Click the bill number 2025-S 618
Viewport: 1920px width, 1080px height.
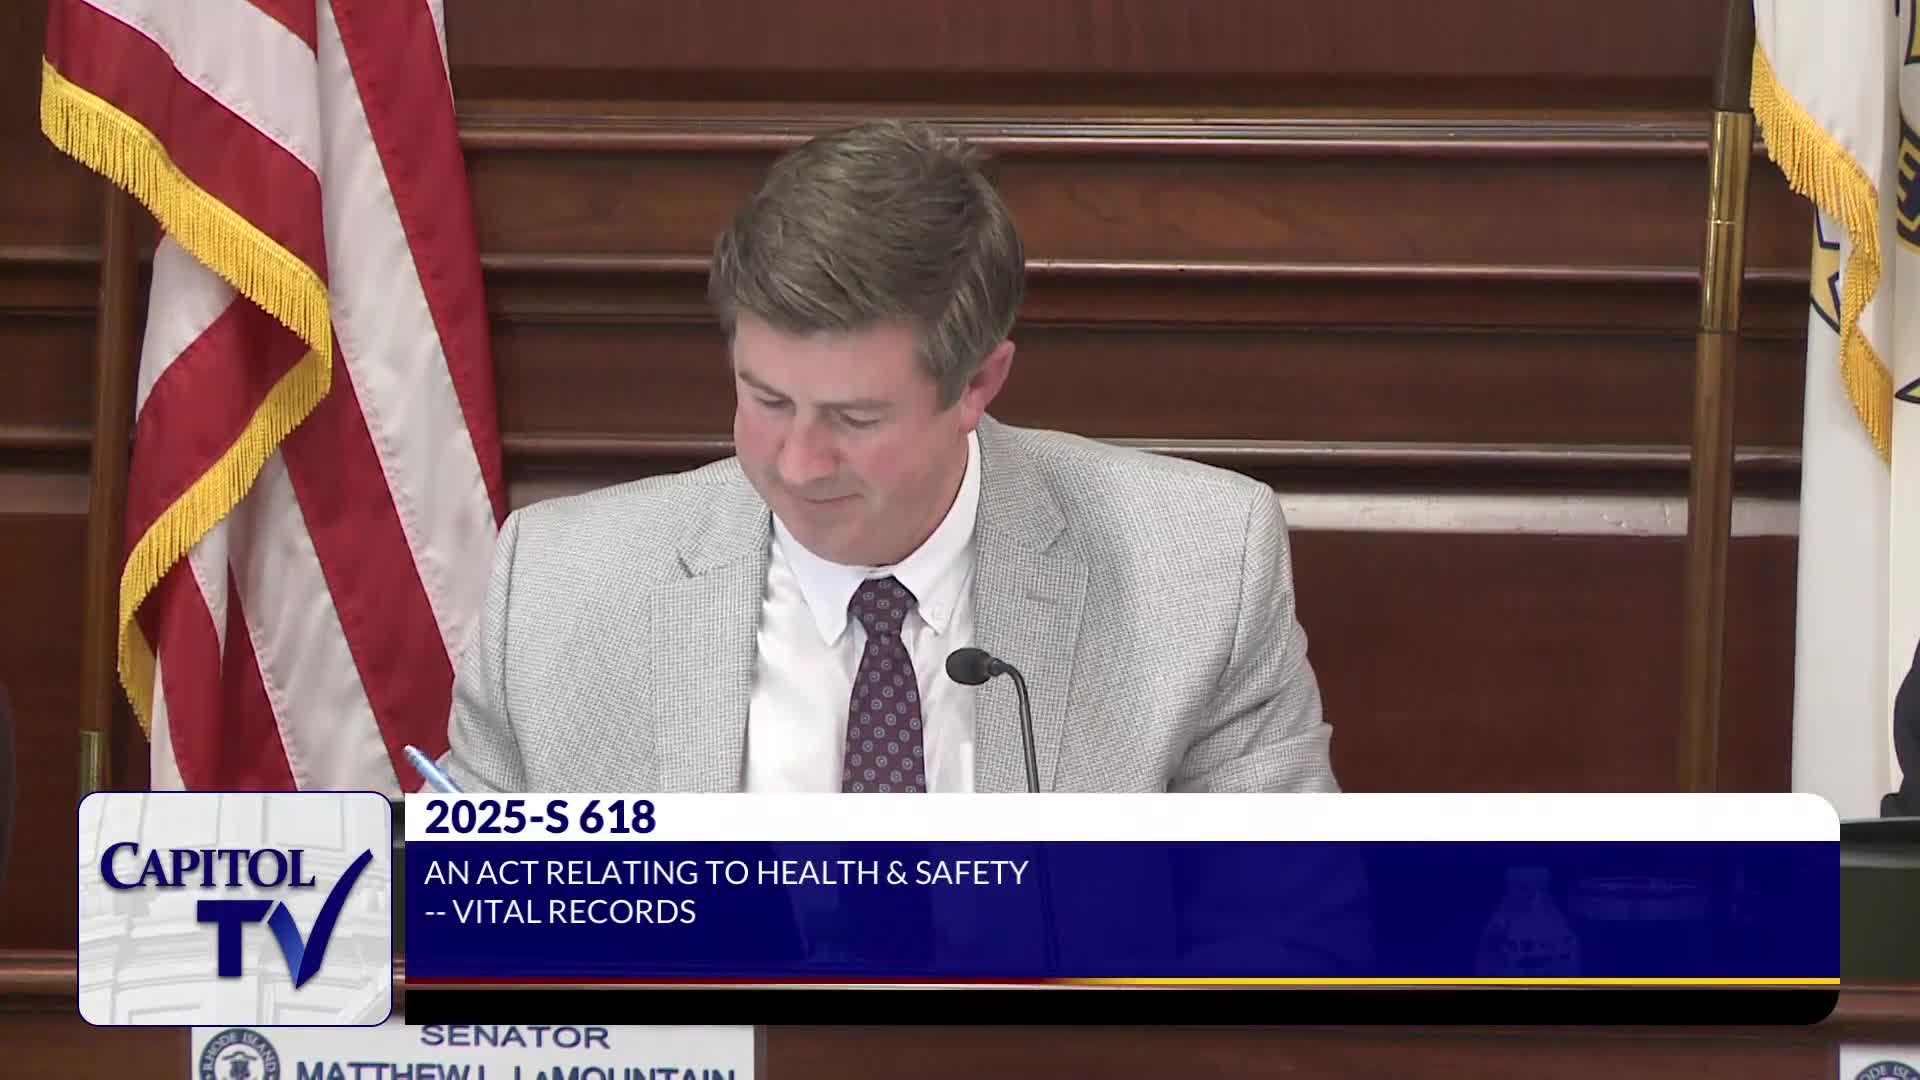(540, 817)
